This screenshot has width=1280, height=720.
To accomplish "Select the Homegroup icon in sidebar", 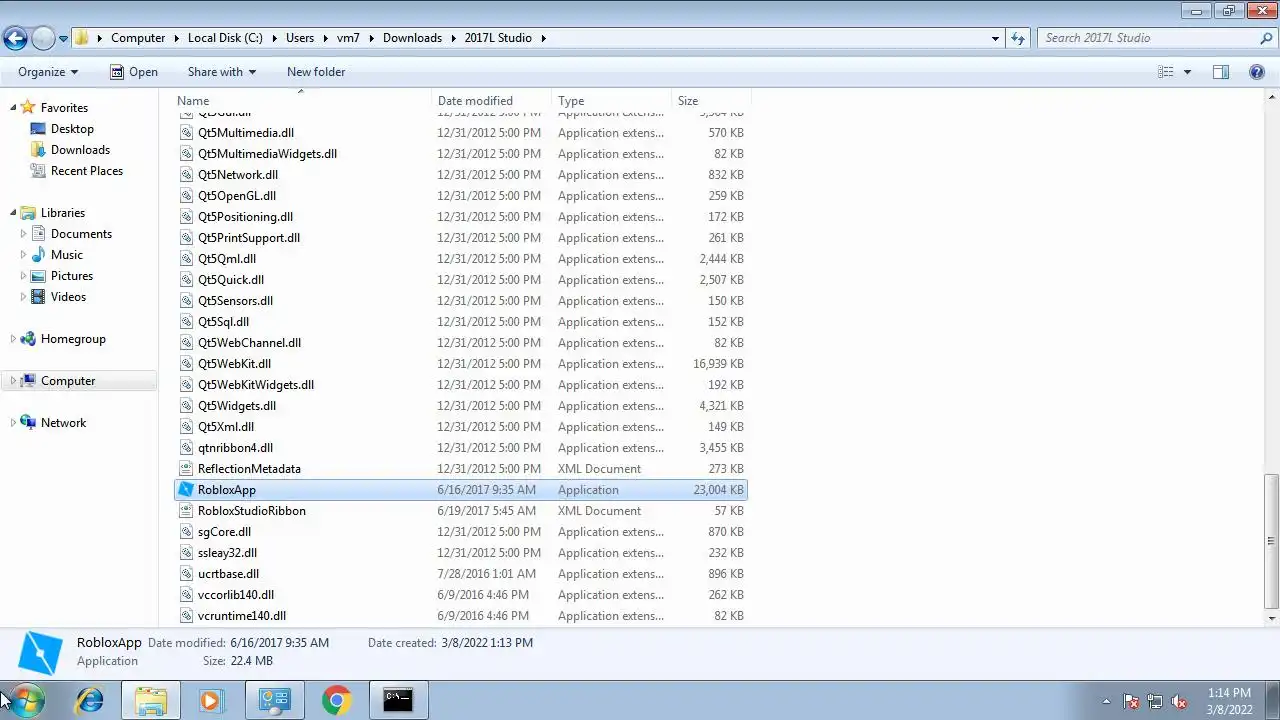I will pyautogui.click(x=28, y=339).
